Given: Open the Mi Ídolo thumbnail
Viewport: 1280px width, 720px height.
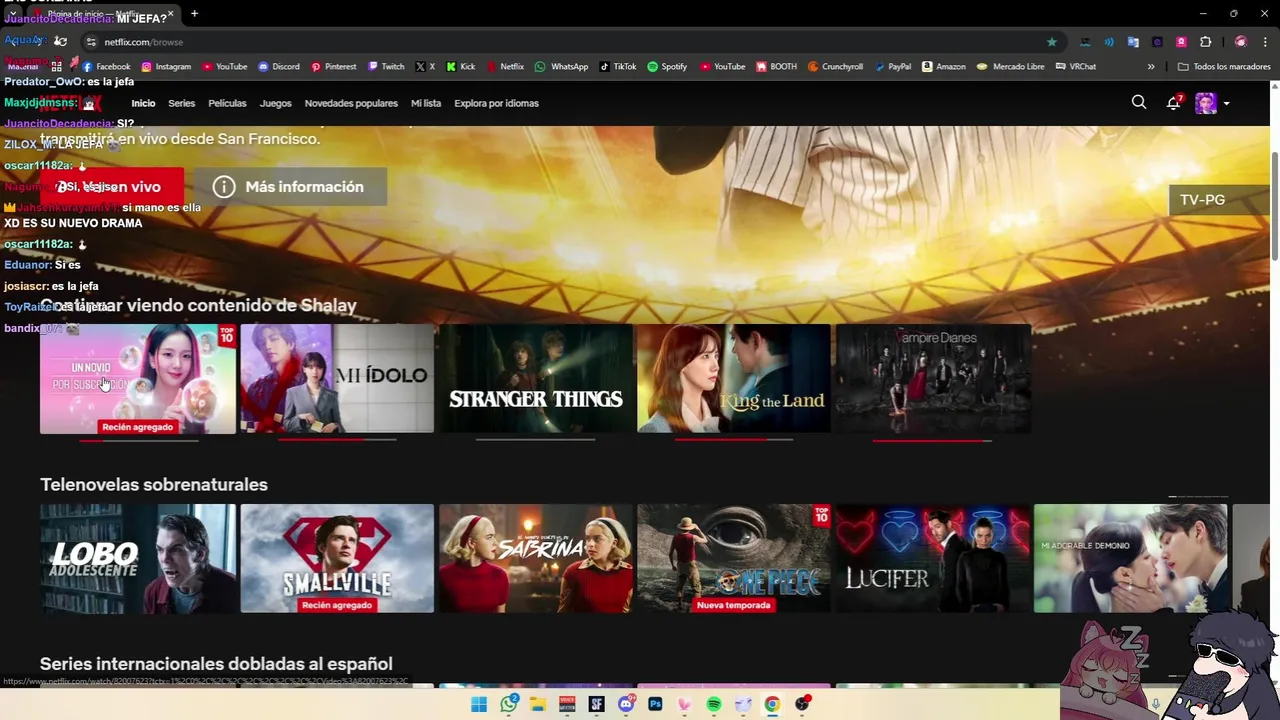Looking at the screenshot, I should coord(337,379).
